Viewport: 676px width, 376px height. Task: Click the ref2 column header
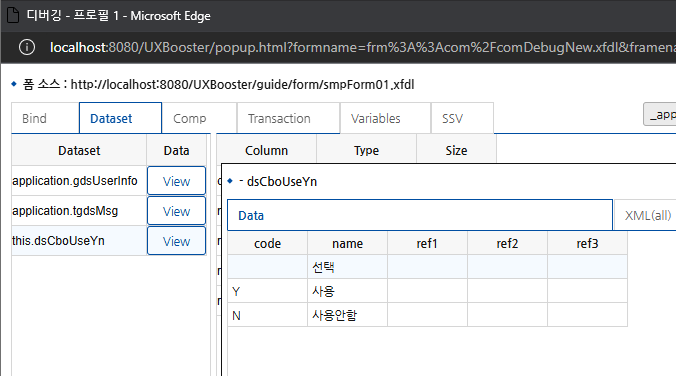click(x=507, y=244)
